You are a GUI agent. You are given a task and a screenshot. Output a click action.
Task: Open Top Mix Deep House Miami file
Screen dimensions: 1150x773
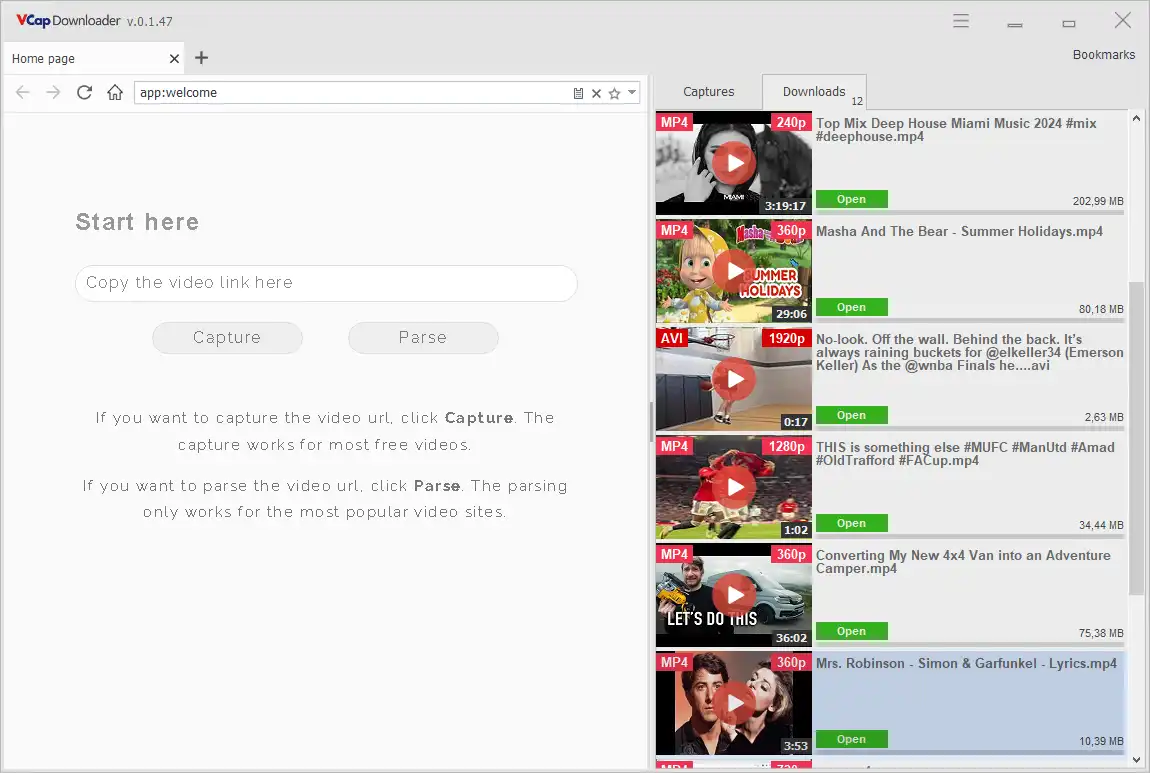[x=851, y=199]
